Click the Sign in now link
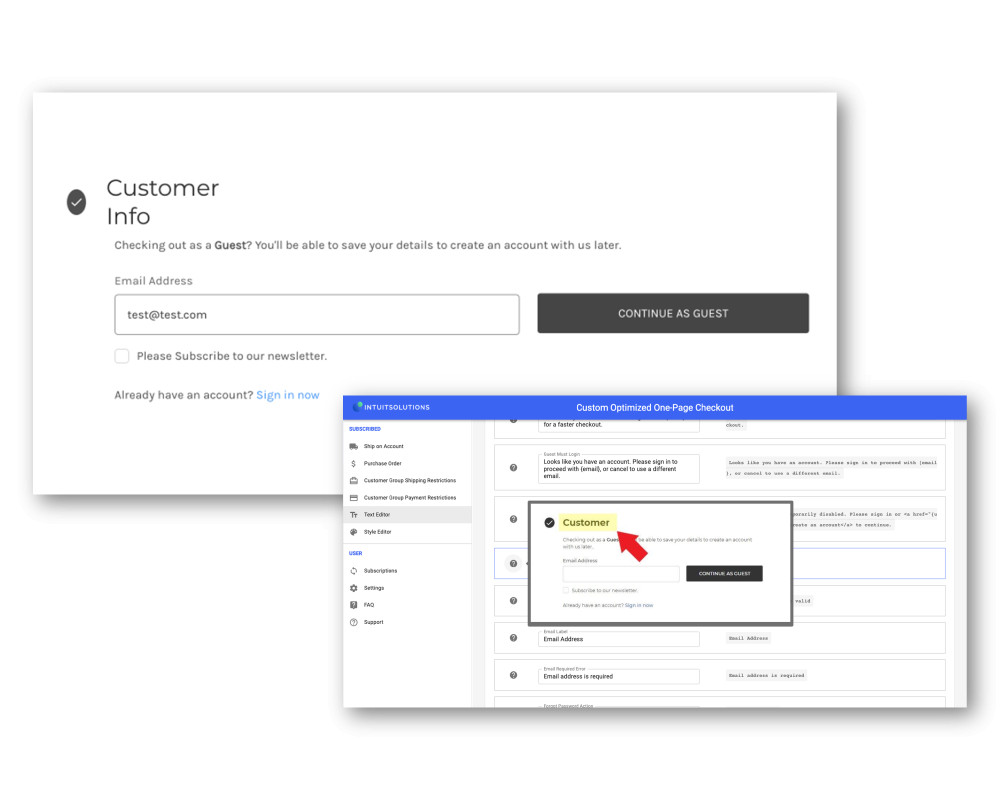The width and height of the screenshot is (1000, 800). 288,395
